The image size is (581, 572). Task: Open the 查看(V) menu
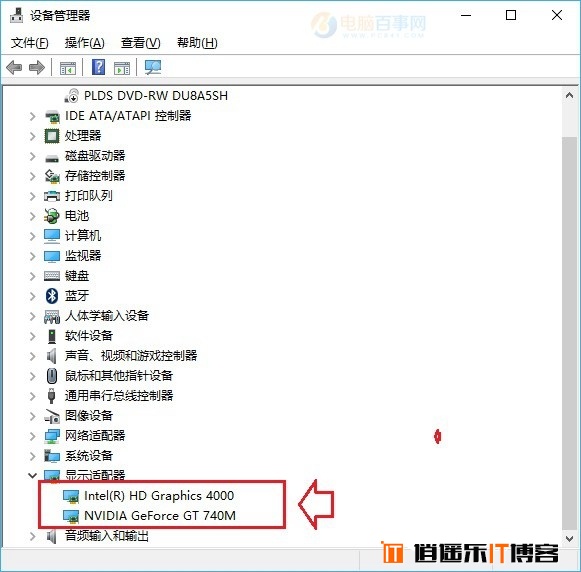coord(141,43)
